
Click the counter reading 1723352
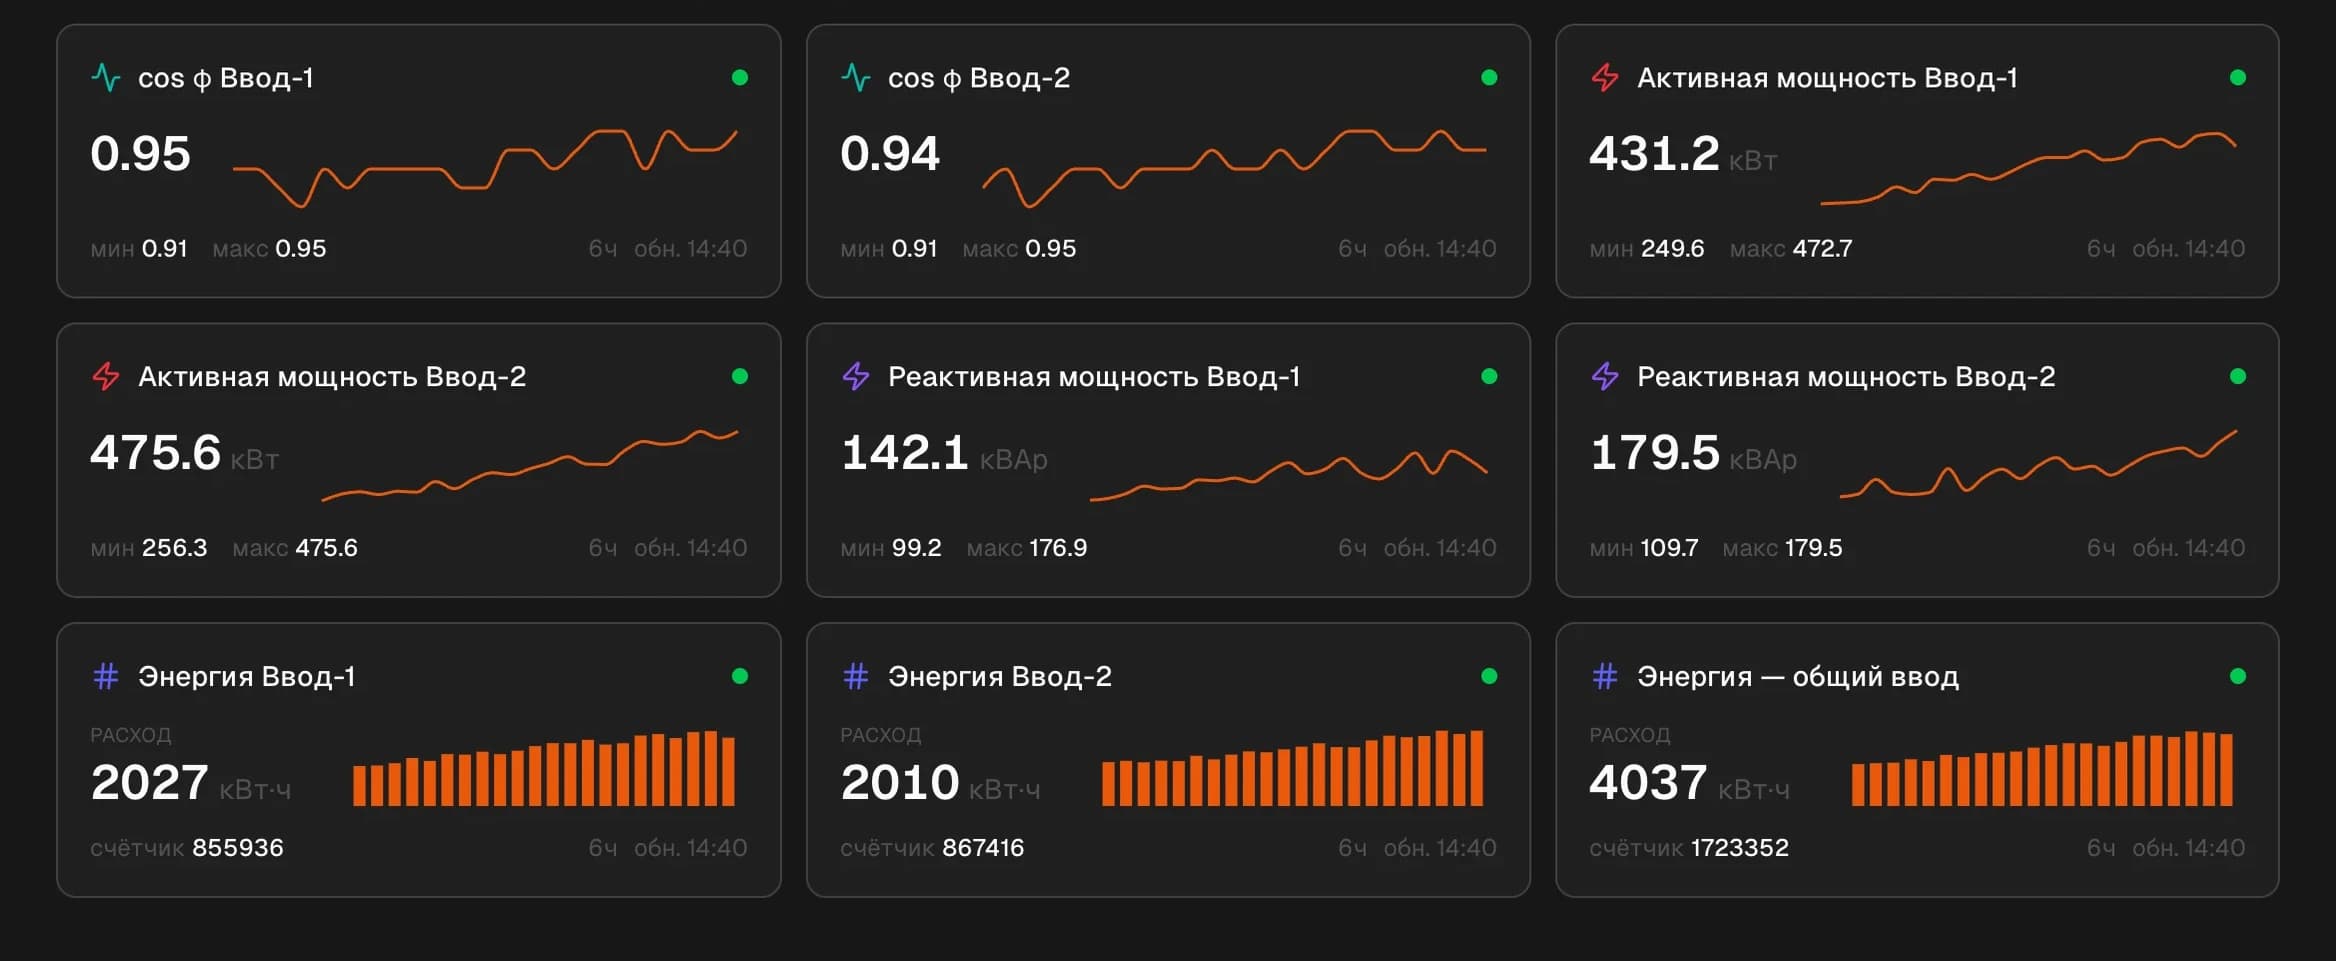pos(1740,848)
